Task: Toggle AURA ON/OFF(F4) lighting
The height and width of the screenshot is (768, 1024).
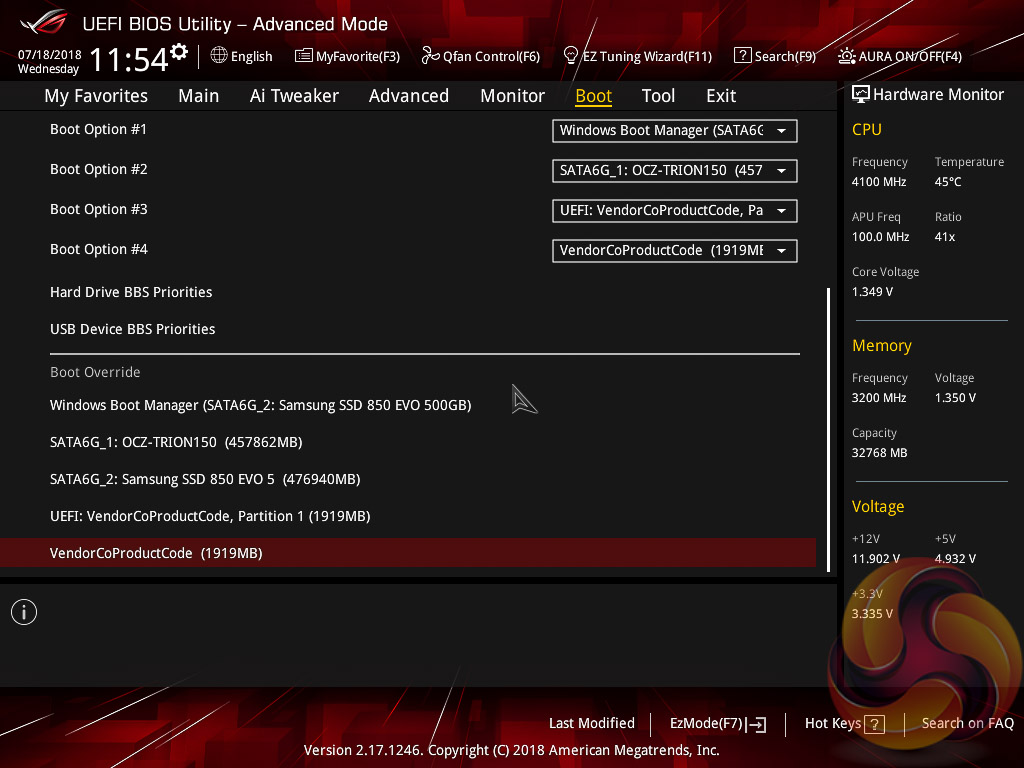Action: (x=900, y=56)
